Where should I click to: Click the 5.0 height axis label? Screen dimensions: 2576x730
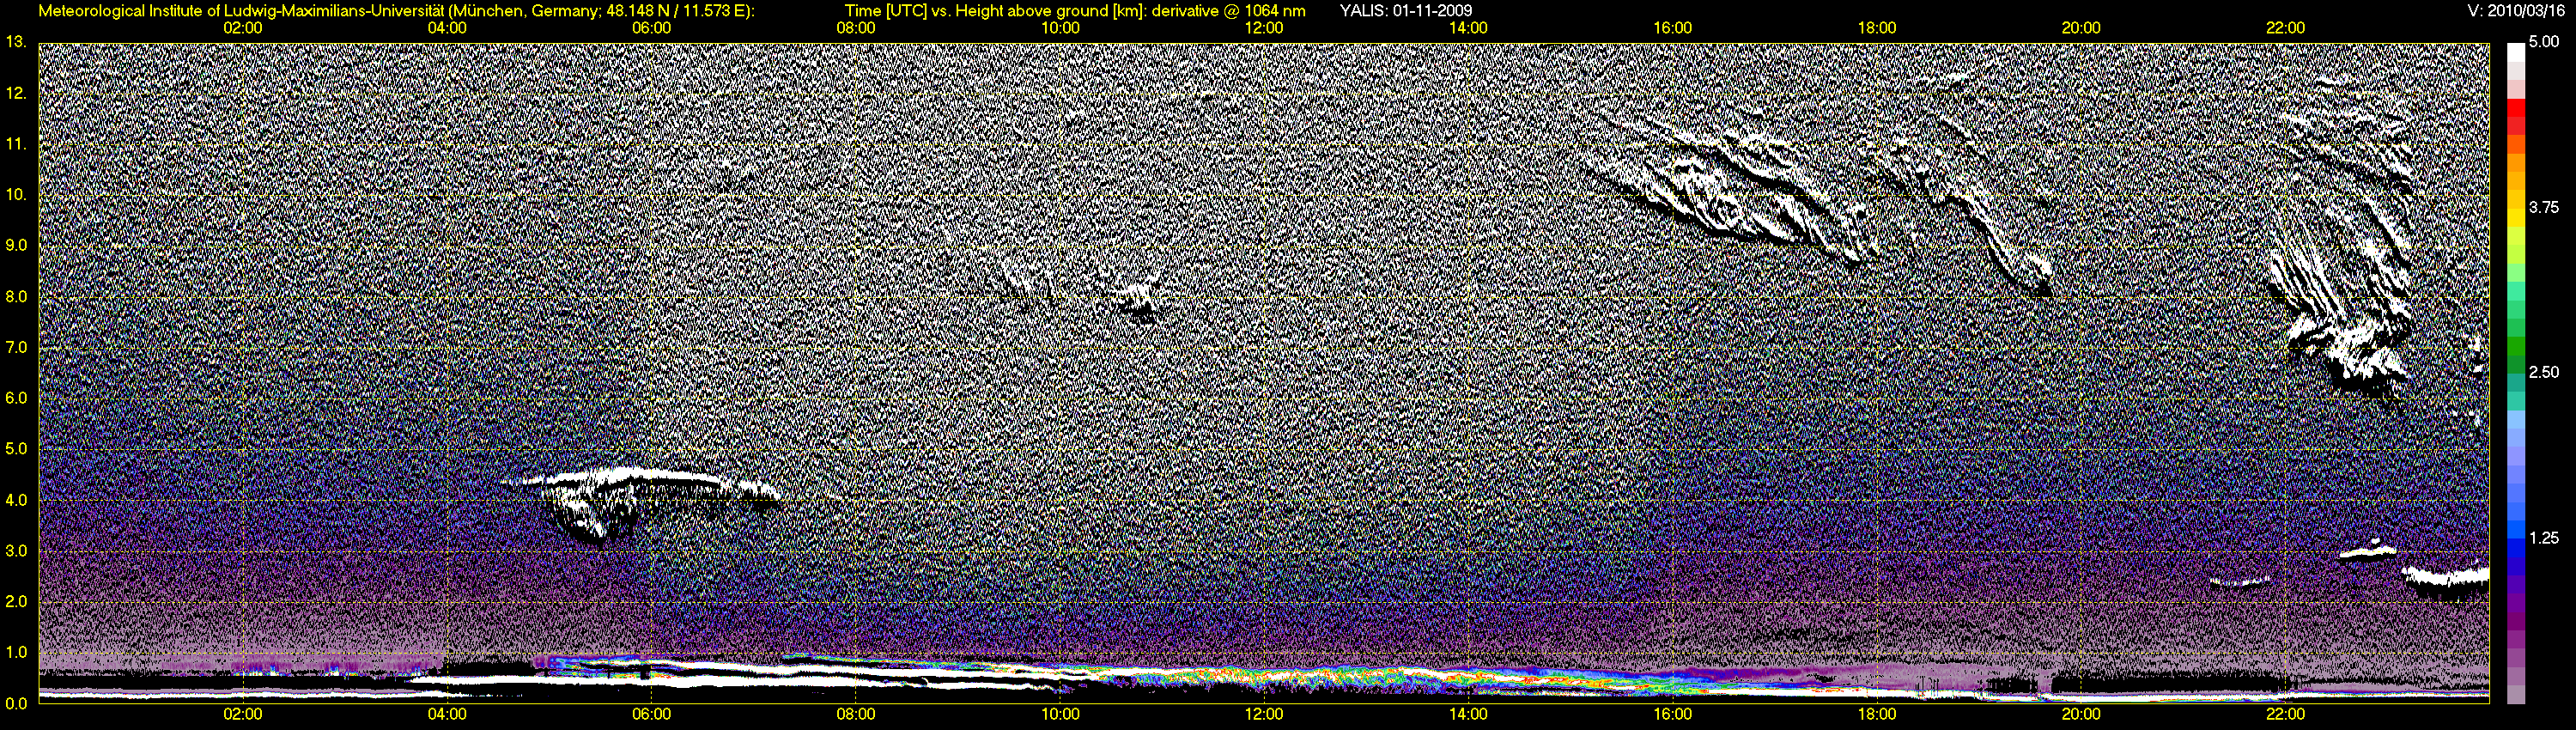point(16,449)
